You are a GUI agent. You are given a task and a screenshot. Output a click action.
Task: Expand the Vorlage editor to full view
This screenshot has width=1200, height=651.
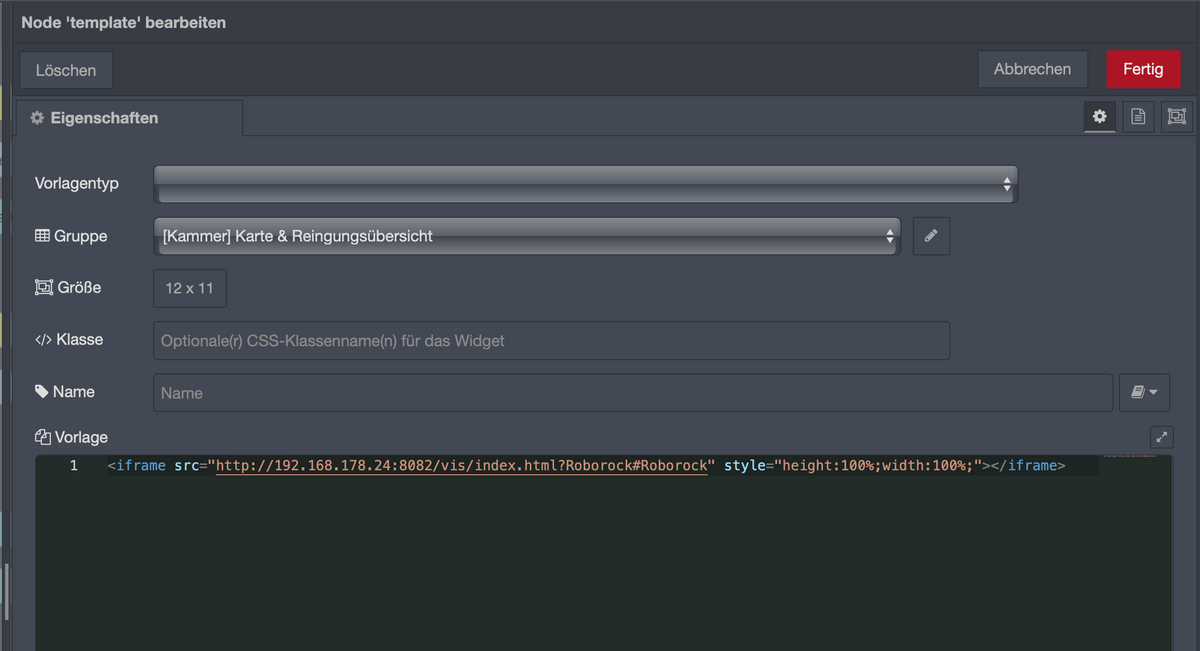click(x=1161, y=437)
